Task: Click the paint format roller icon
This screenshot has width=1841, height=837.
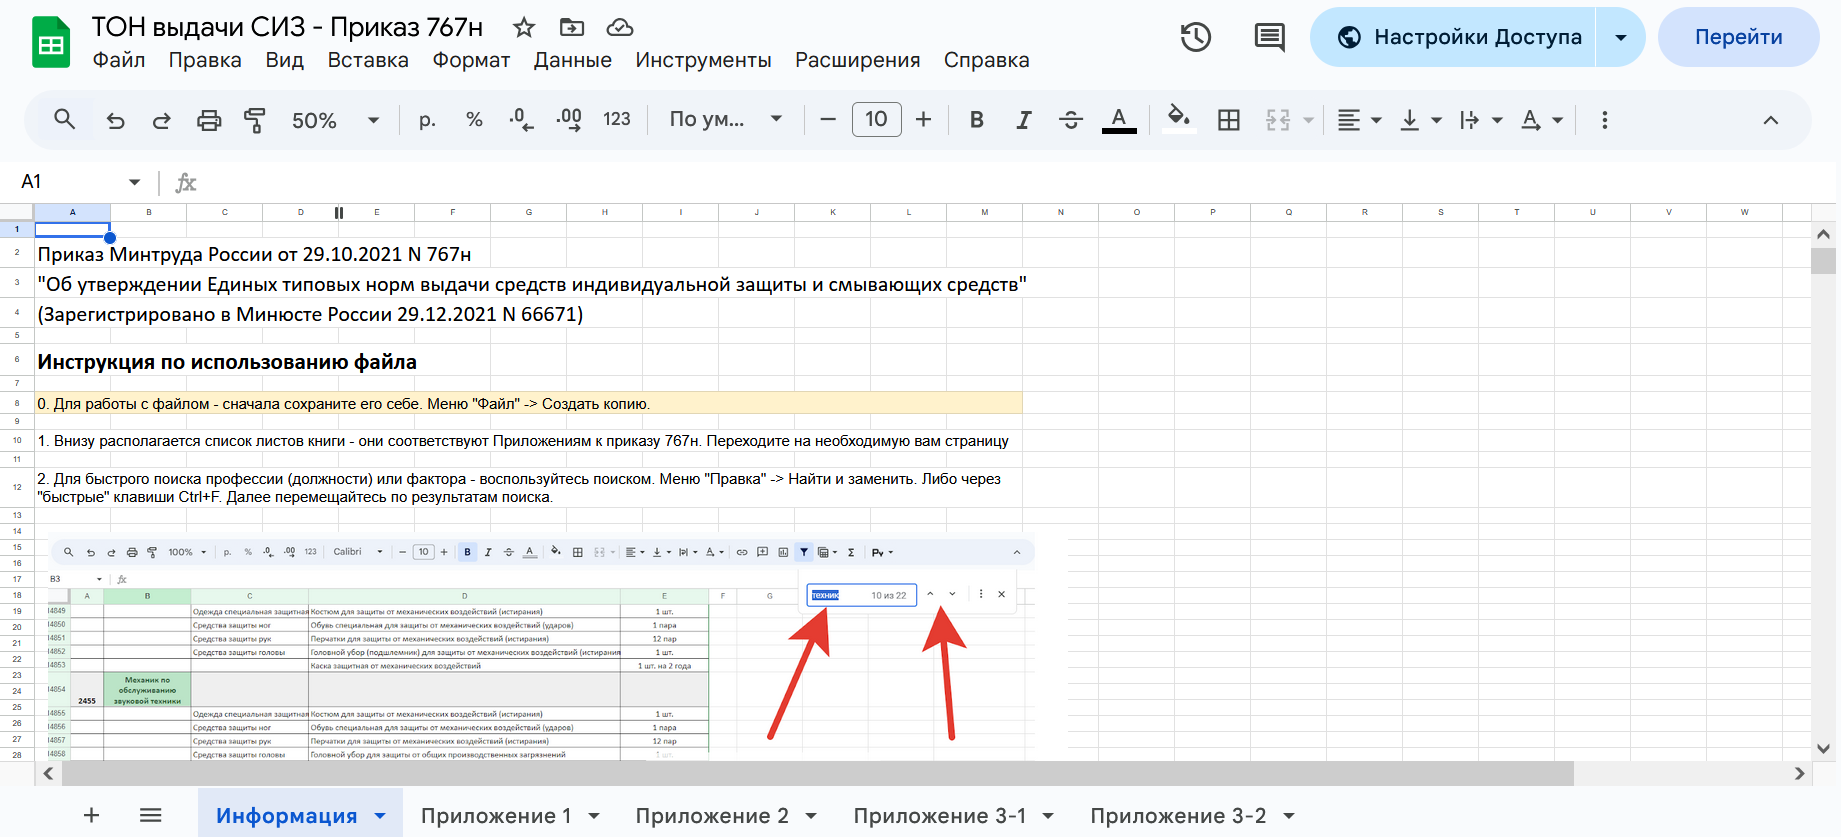Action: click(x=255, y=121)
